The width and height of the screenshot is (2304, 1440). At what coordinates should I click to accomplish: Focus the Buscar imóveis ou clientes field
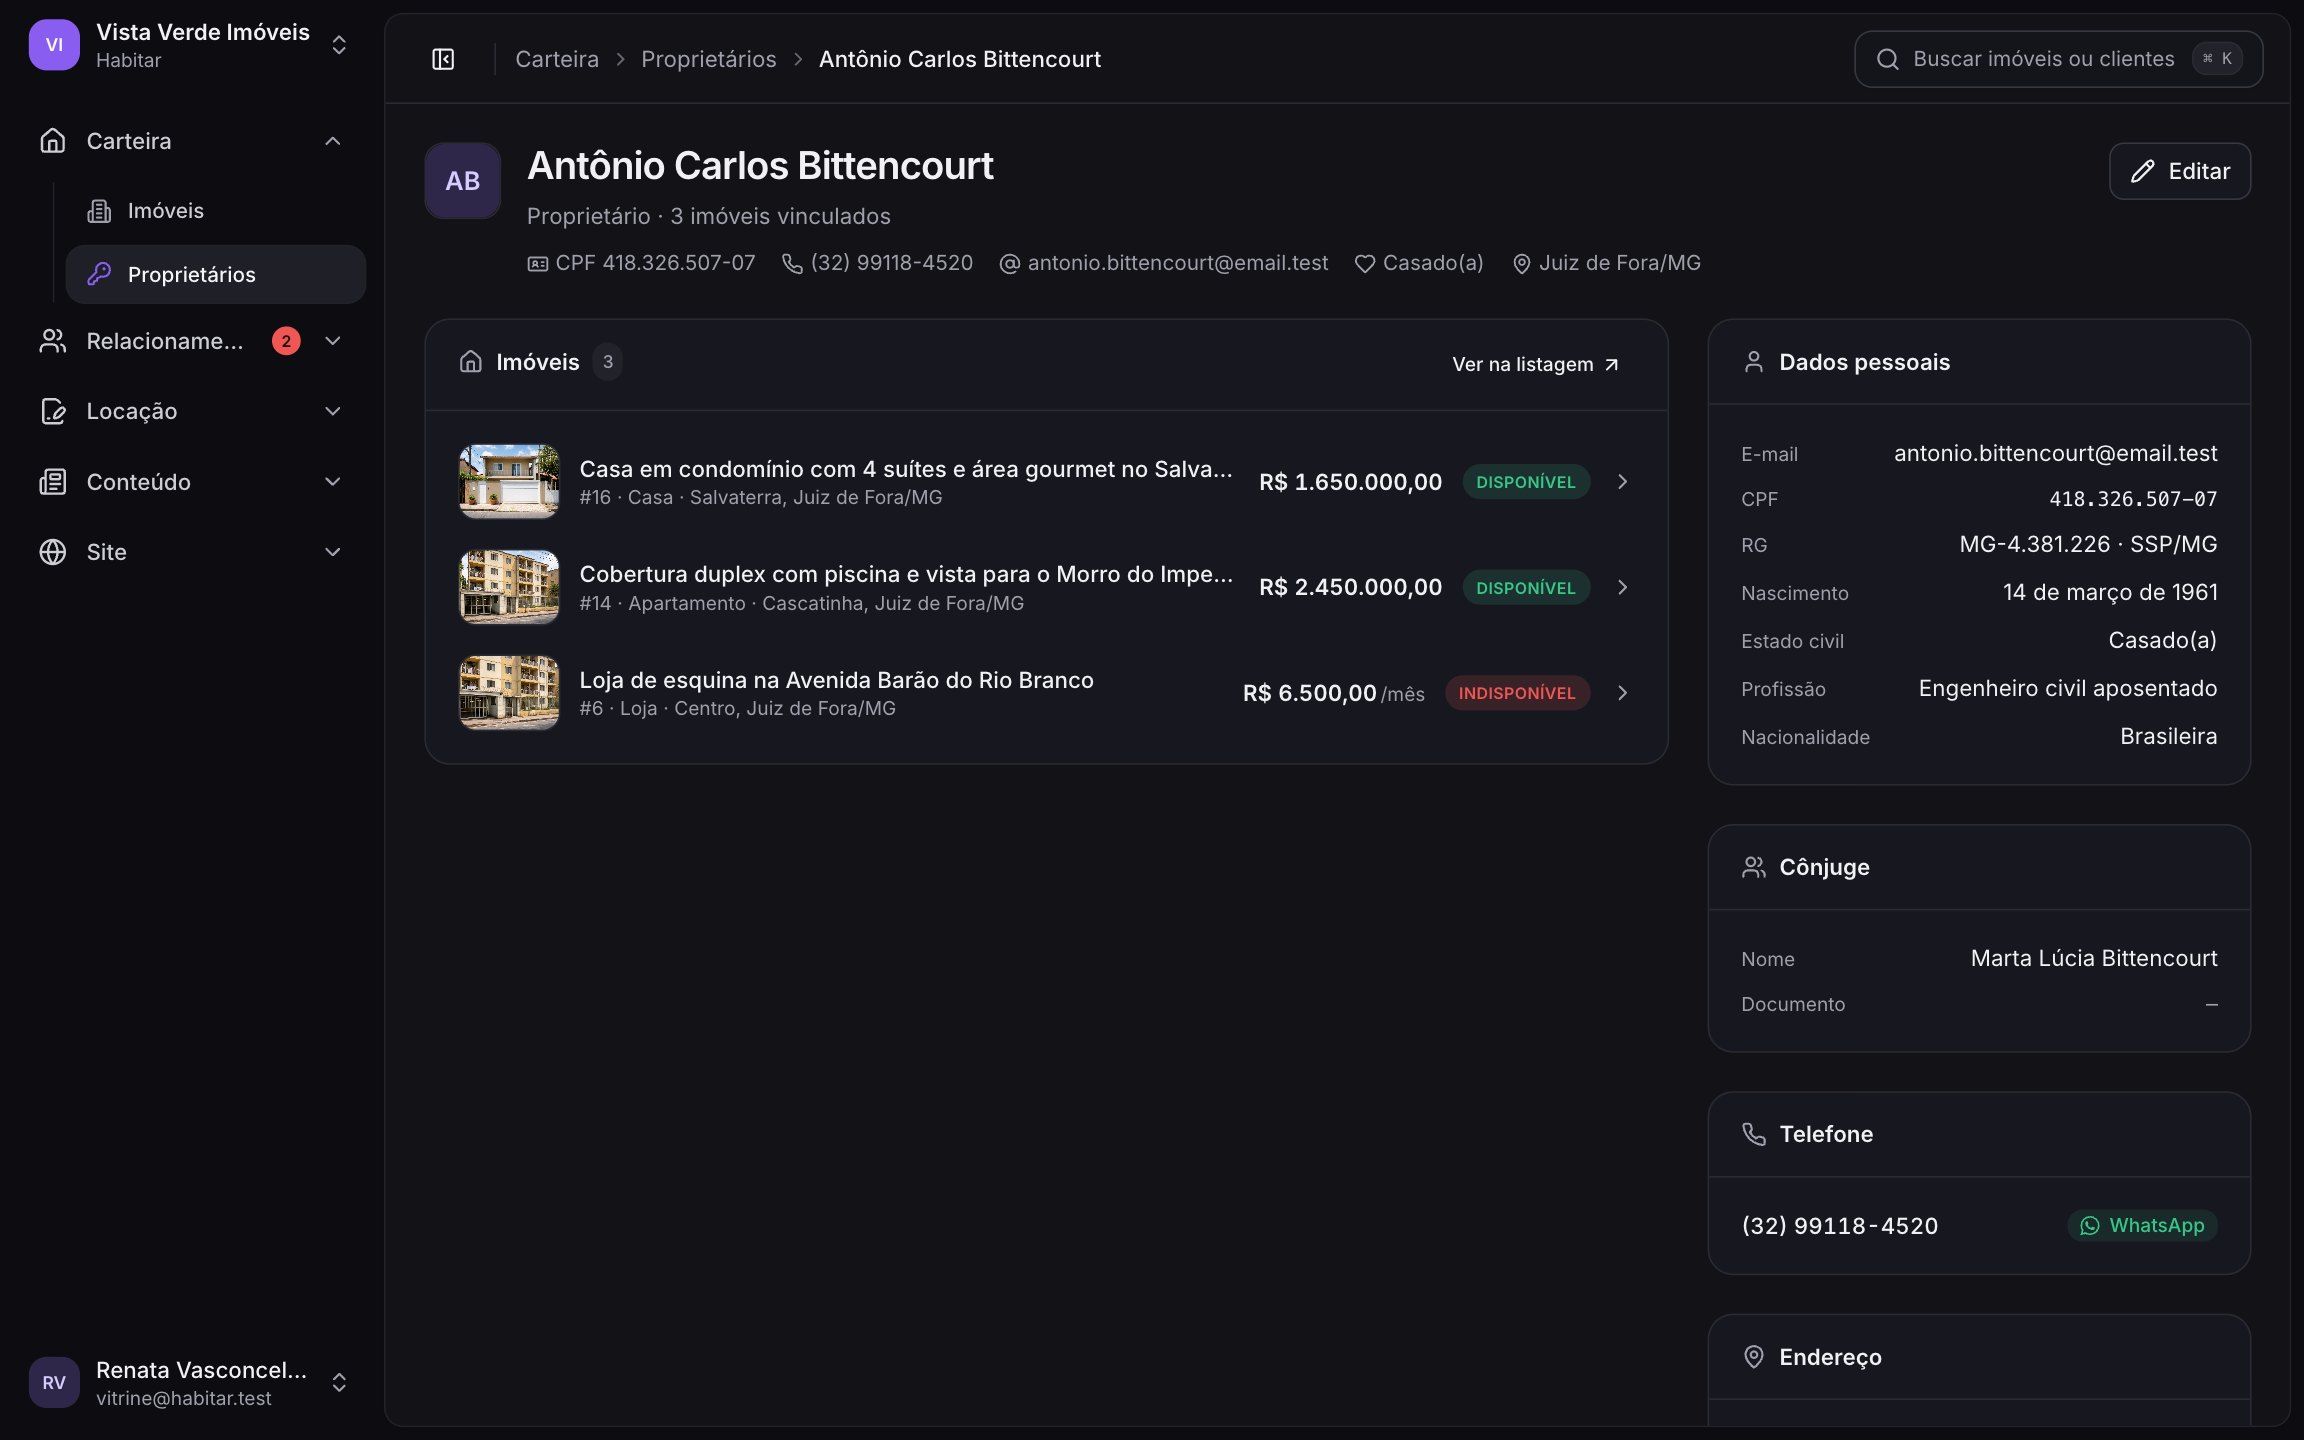coord(2058,59)
